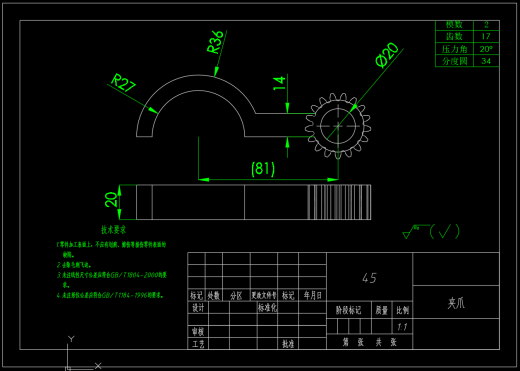
Task: Select the 批准 cell
Action: click(x=288, y=344)
